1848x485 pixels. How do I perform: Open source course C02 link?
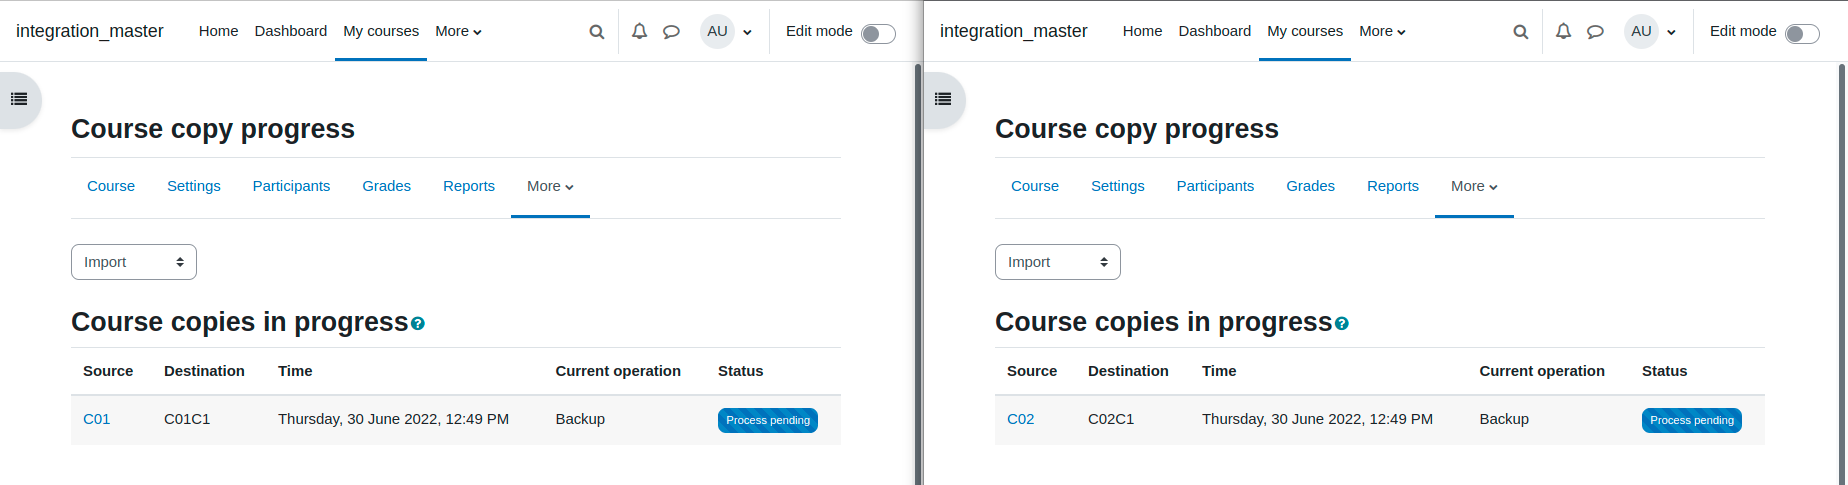pyautogui.click(x=1020, y=419)
